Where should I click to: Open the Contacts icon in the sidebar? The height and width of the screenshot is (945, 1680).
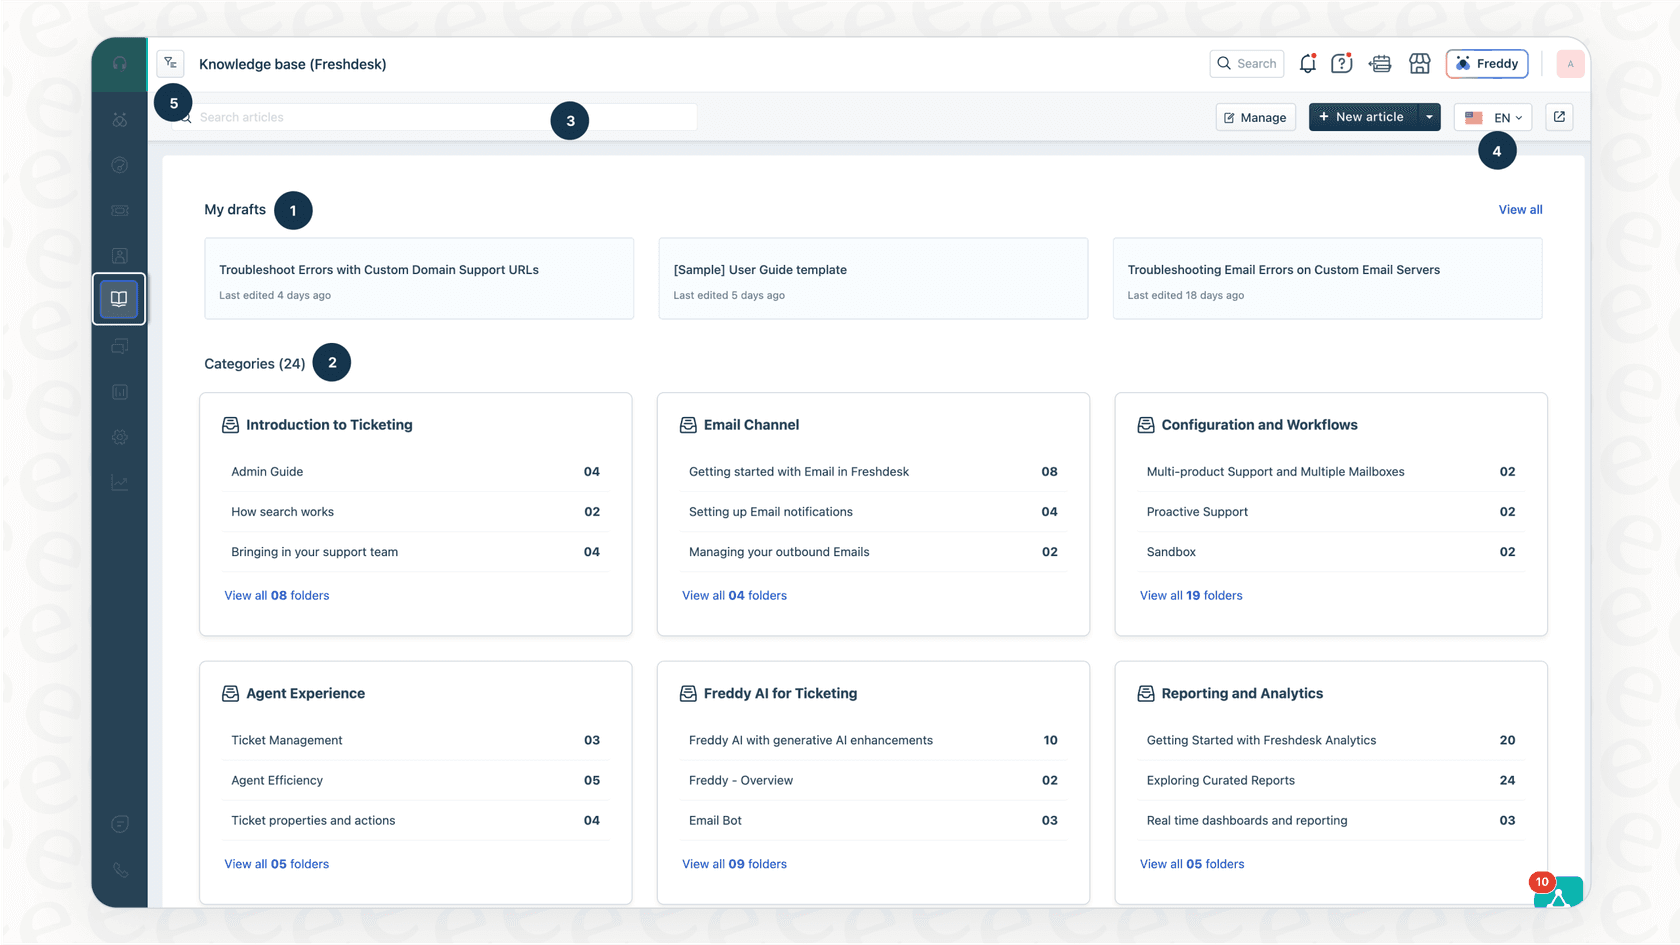pos(119,255)
